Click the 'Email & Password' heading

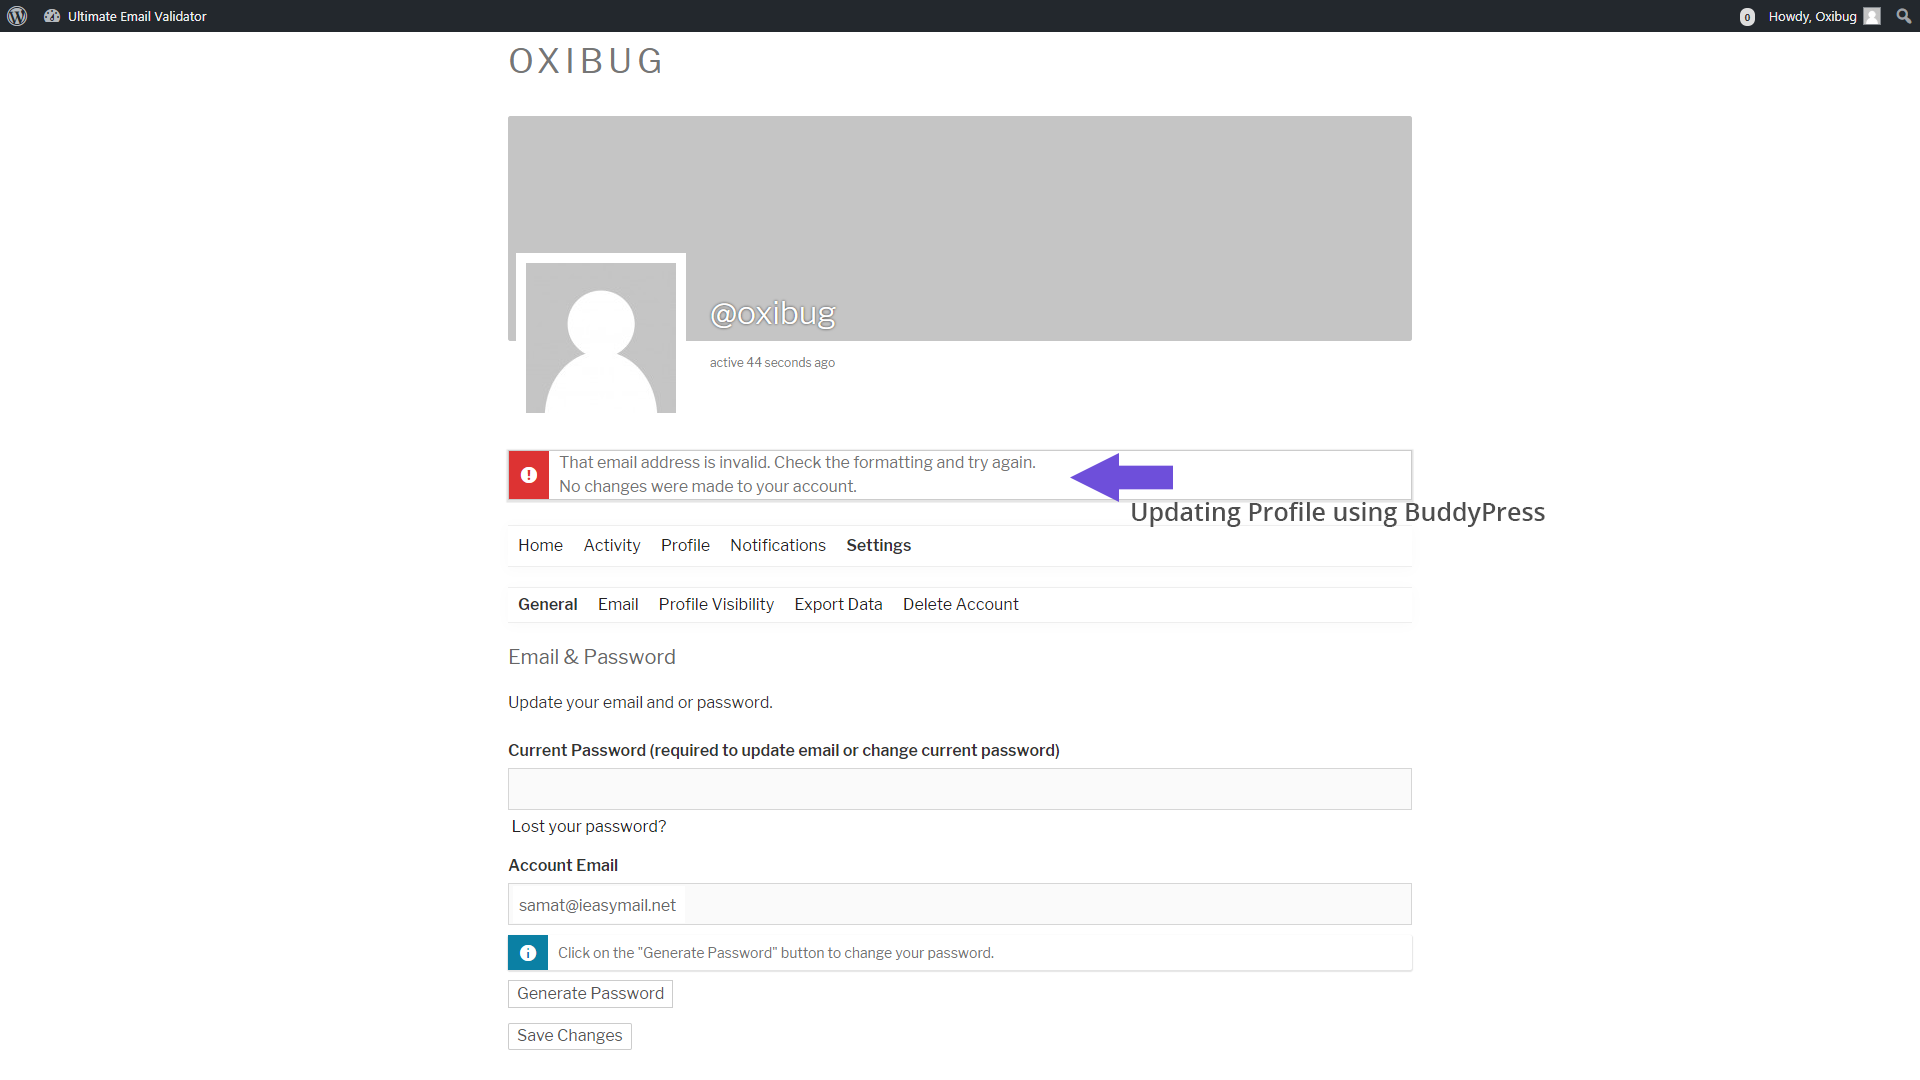coord(592,657)
